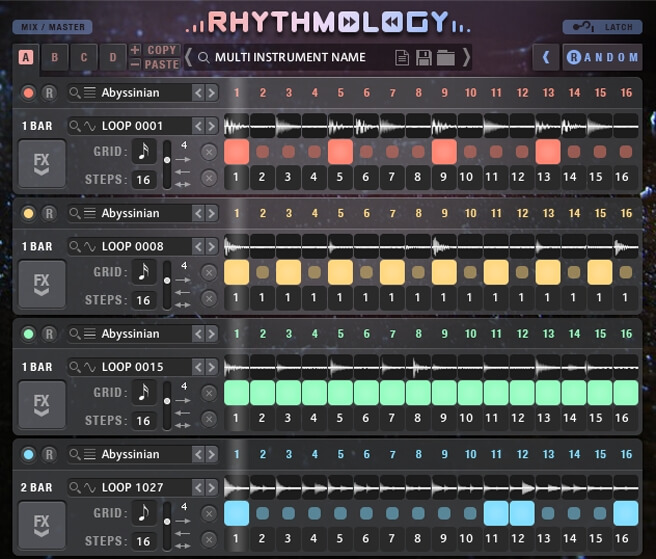Image resolution: width=656 pixels, height=559 pixels.
Task: Click waveform slice 9 of LOOP 0001
Action: click(444, 126)
